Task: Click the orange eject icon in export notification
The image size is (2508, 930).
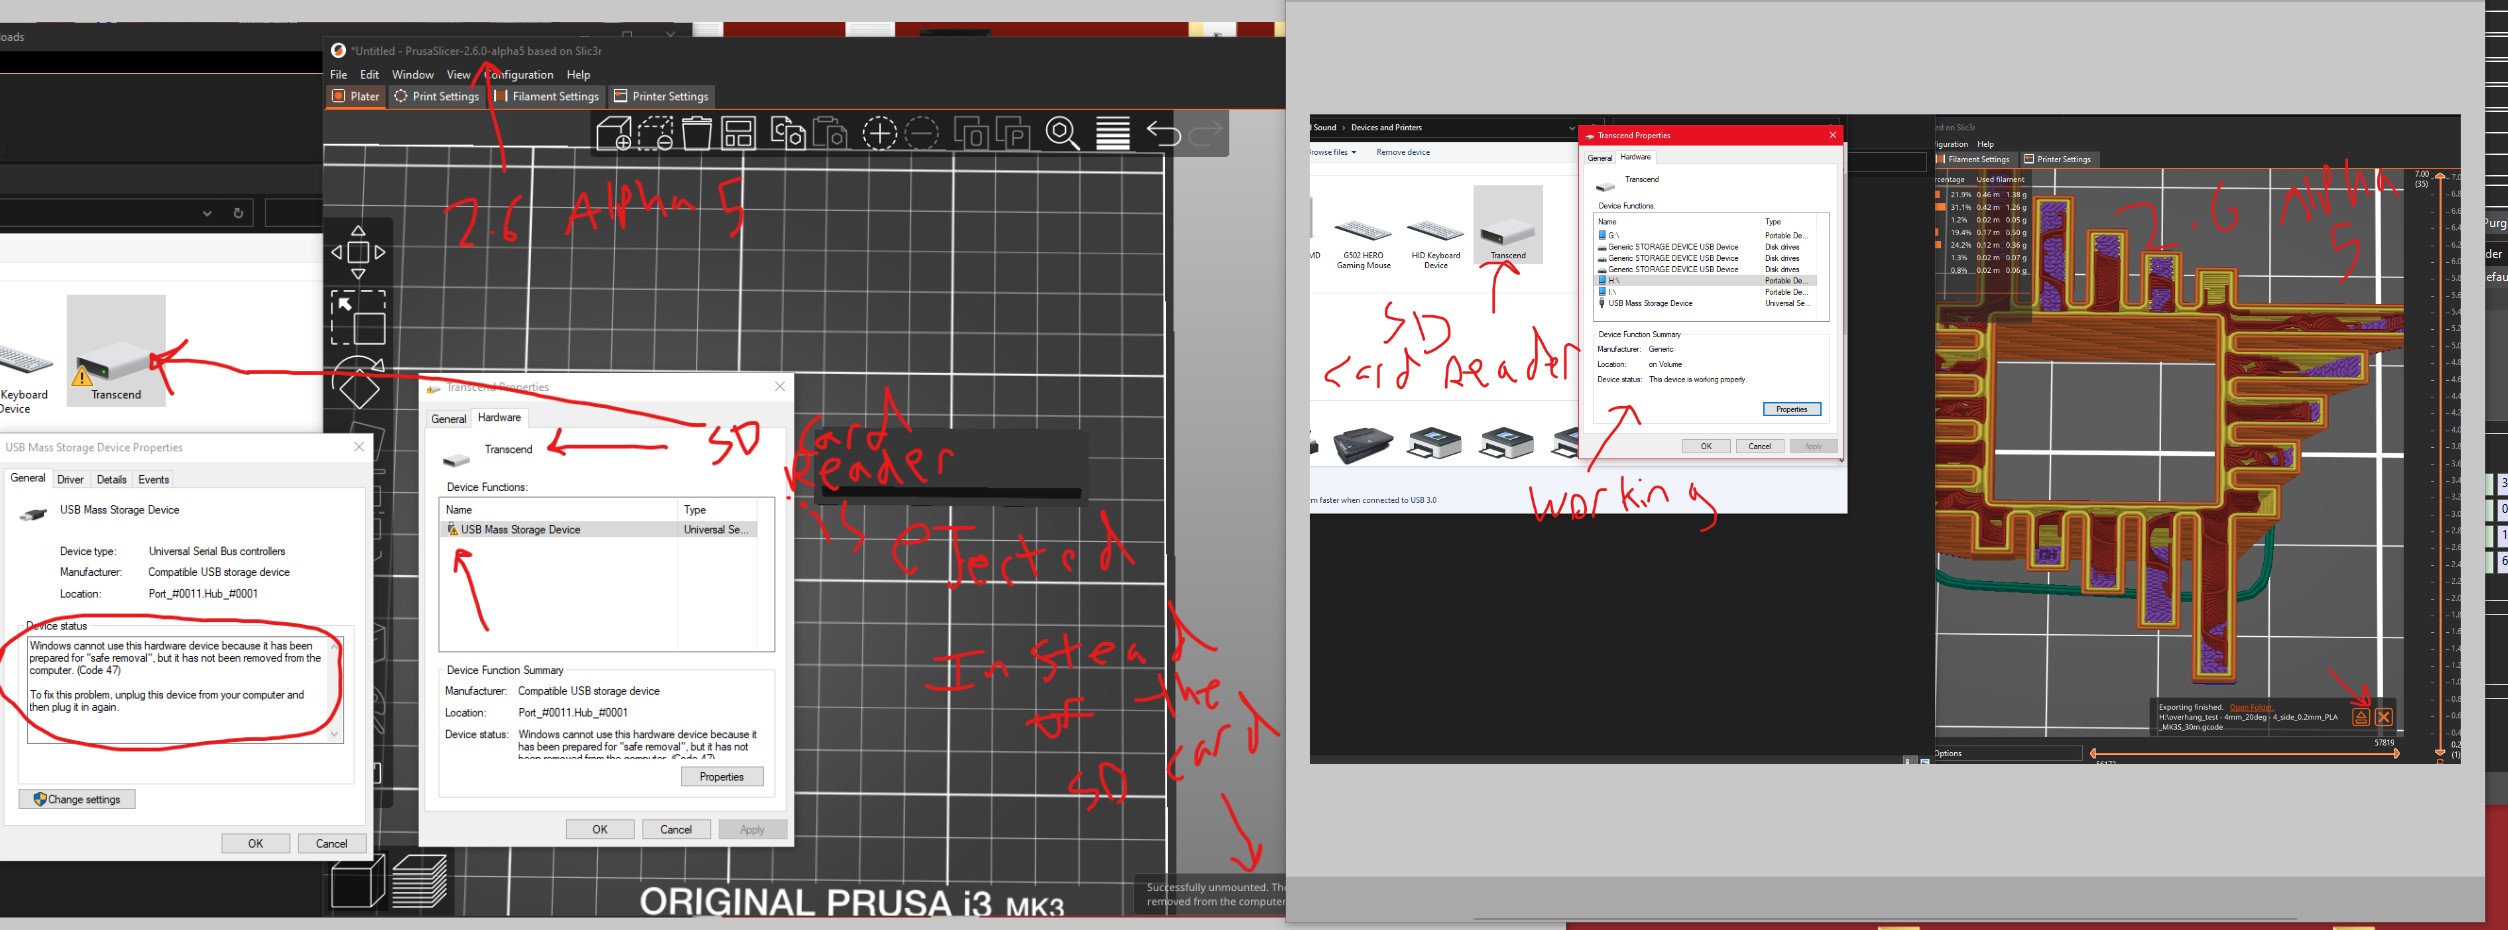Action: [x=2361, y=717]
